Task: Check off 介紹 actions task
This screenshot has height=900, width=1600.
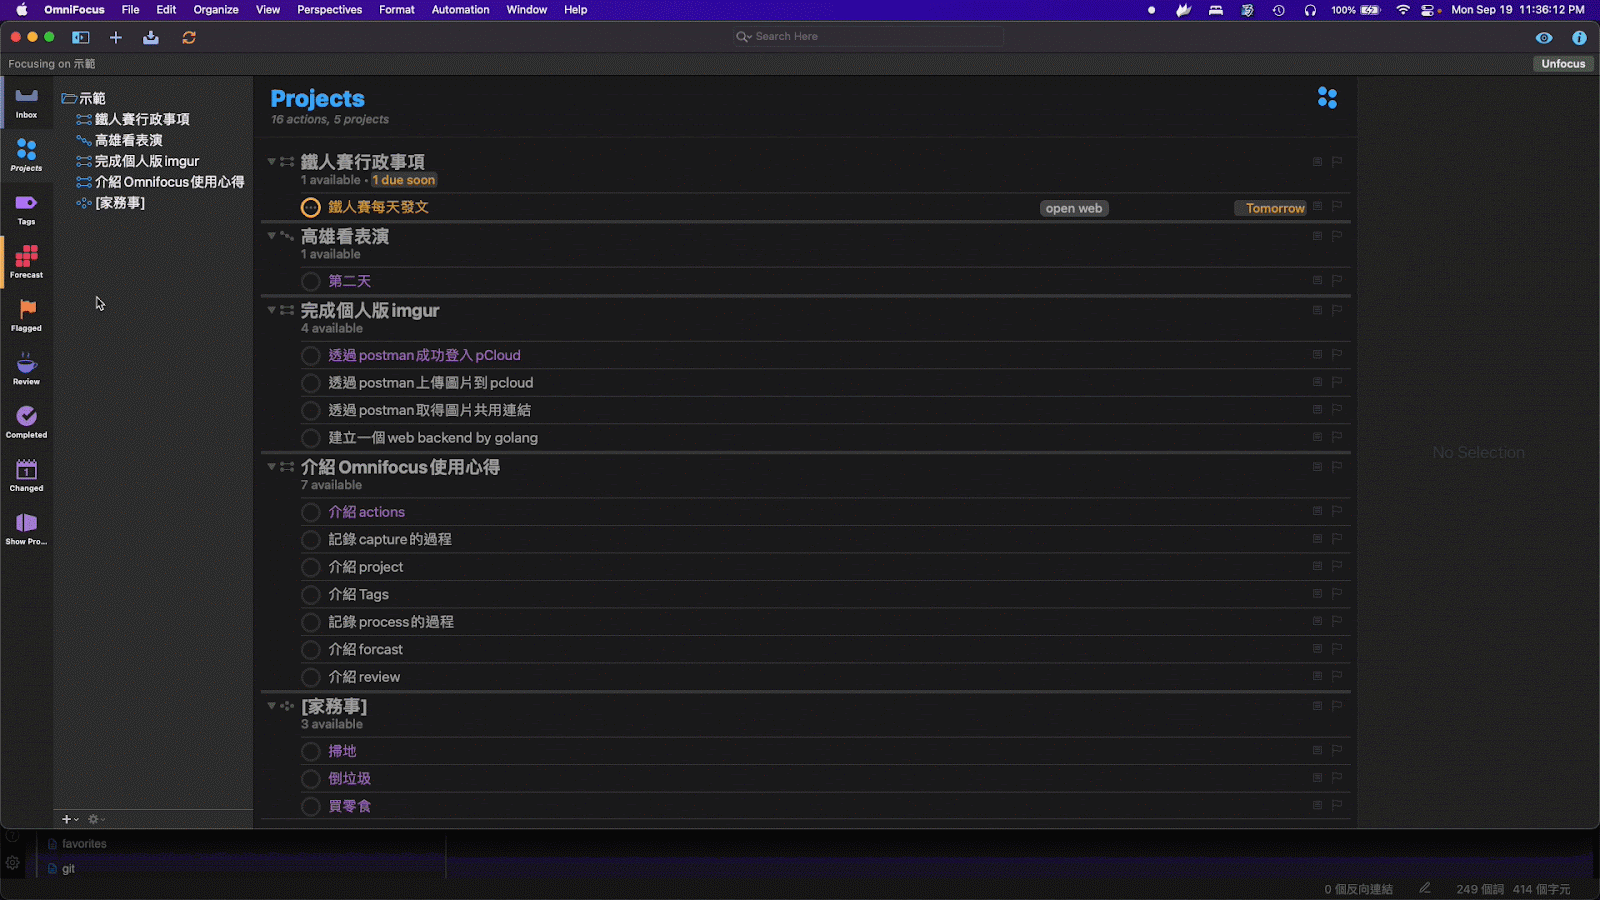Action: point(311,512)
